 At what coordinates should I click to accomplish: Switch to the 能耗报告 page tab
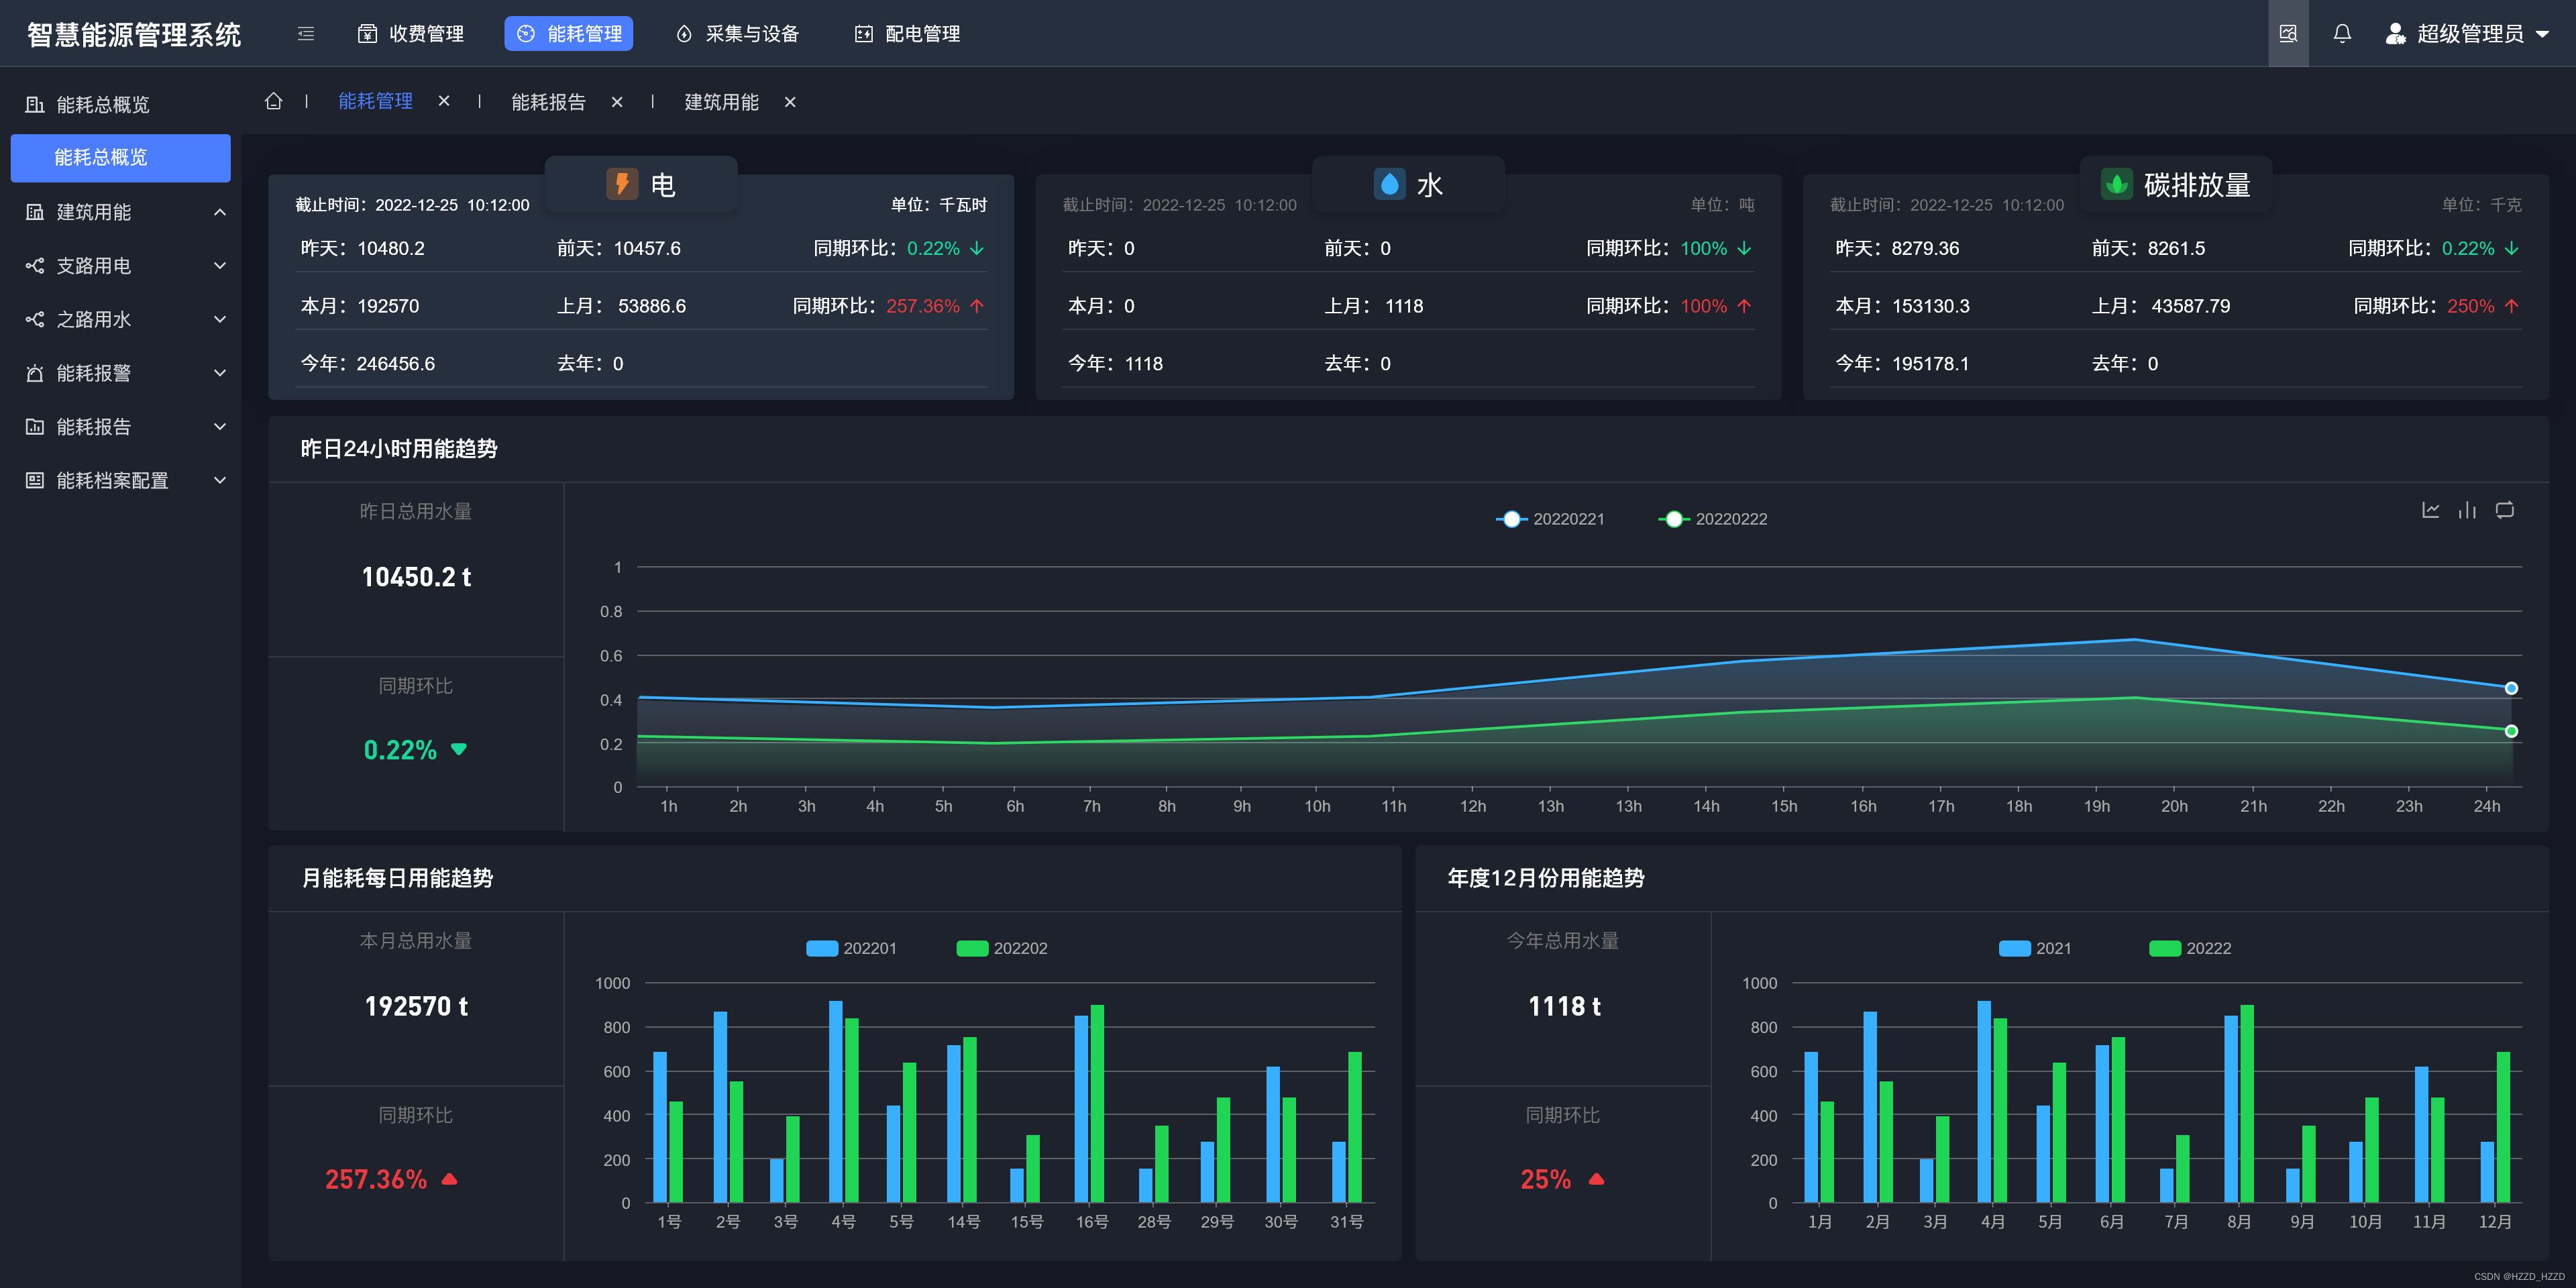point(548,102)
